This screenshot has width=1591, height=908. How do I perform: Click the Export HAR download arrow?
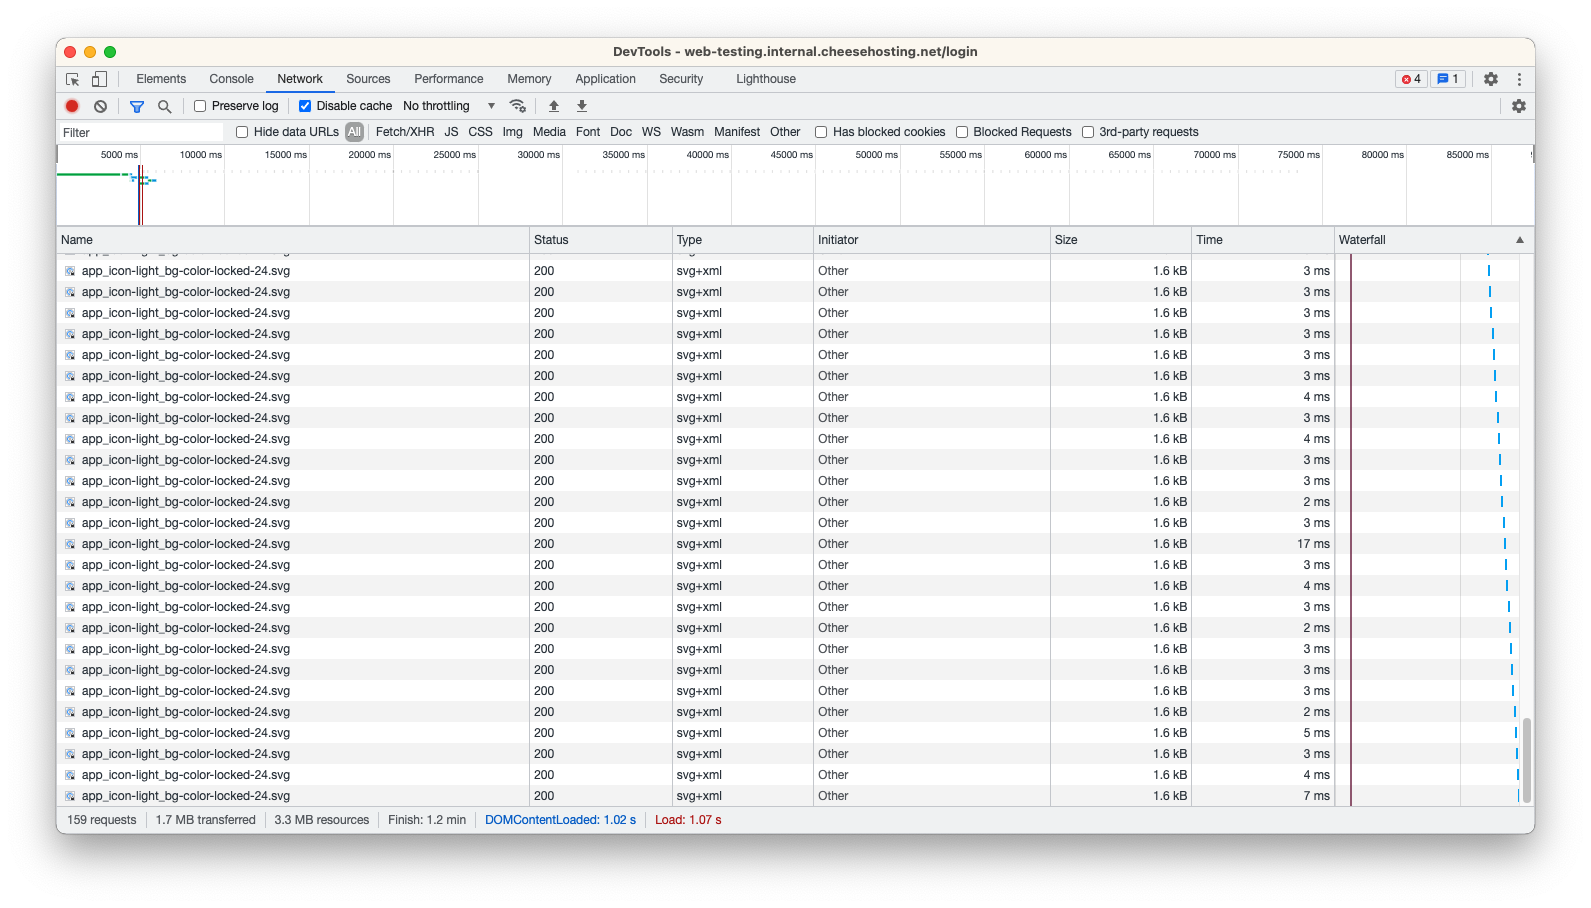(582, 106)
